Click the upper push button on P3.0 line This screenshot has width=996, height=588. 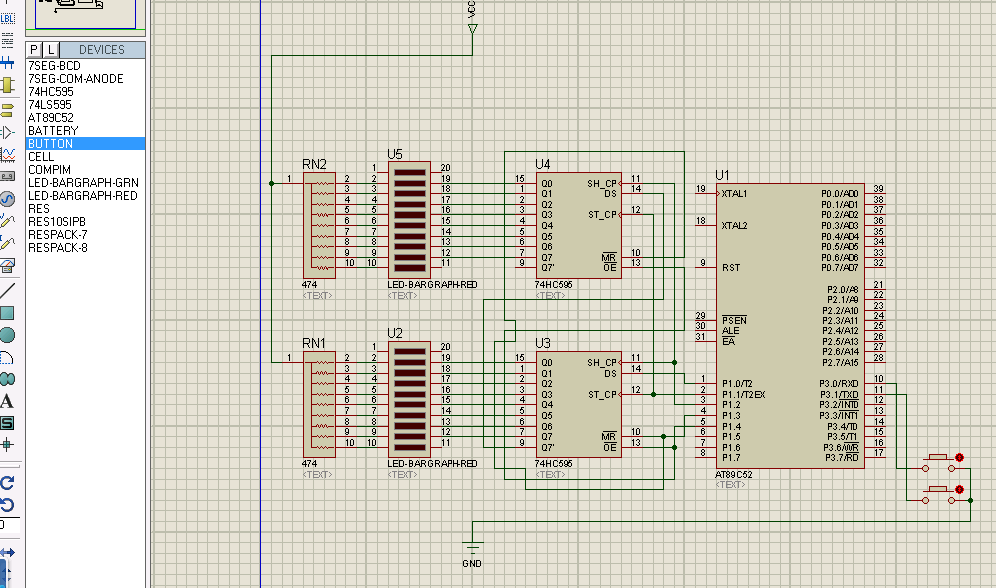click(x=938, y=463)
